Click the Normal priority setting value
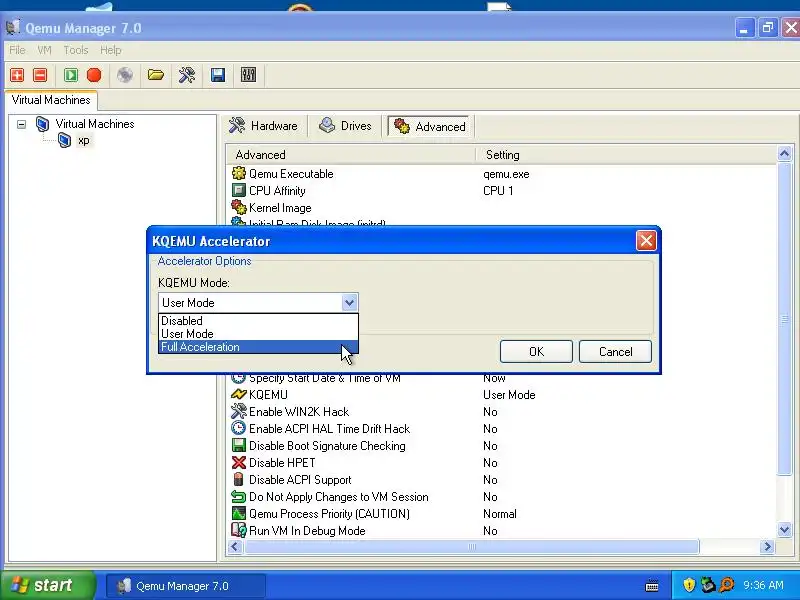This screenshot has height=600, width=800. coord(499,514)
